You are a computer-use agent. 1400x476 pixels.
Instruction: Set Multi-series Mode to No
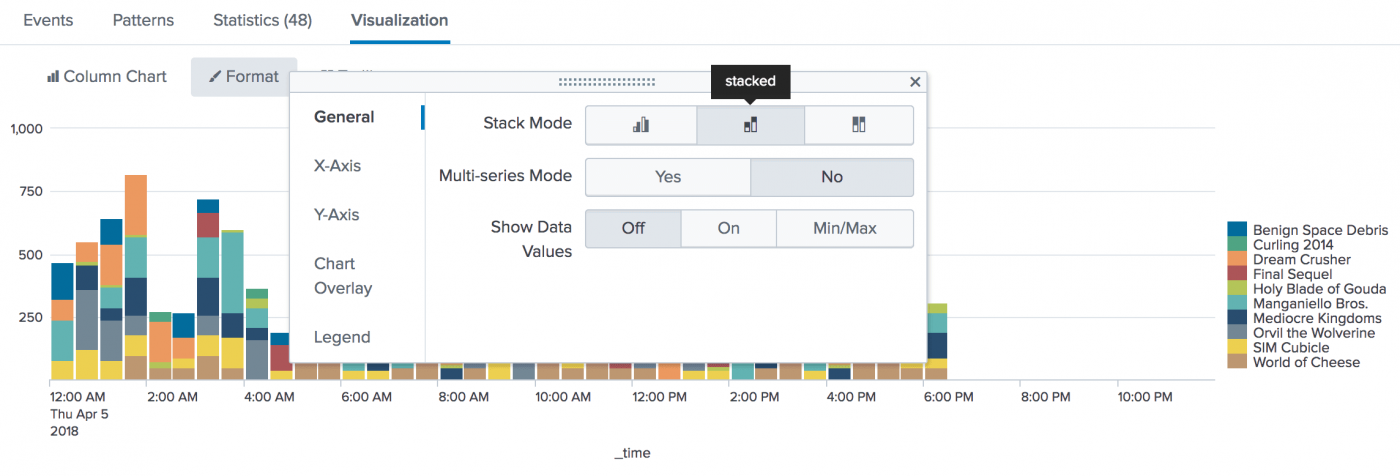pyautogui.click(x=832, y=177)
